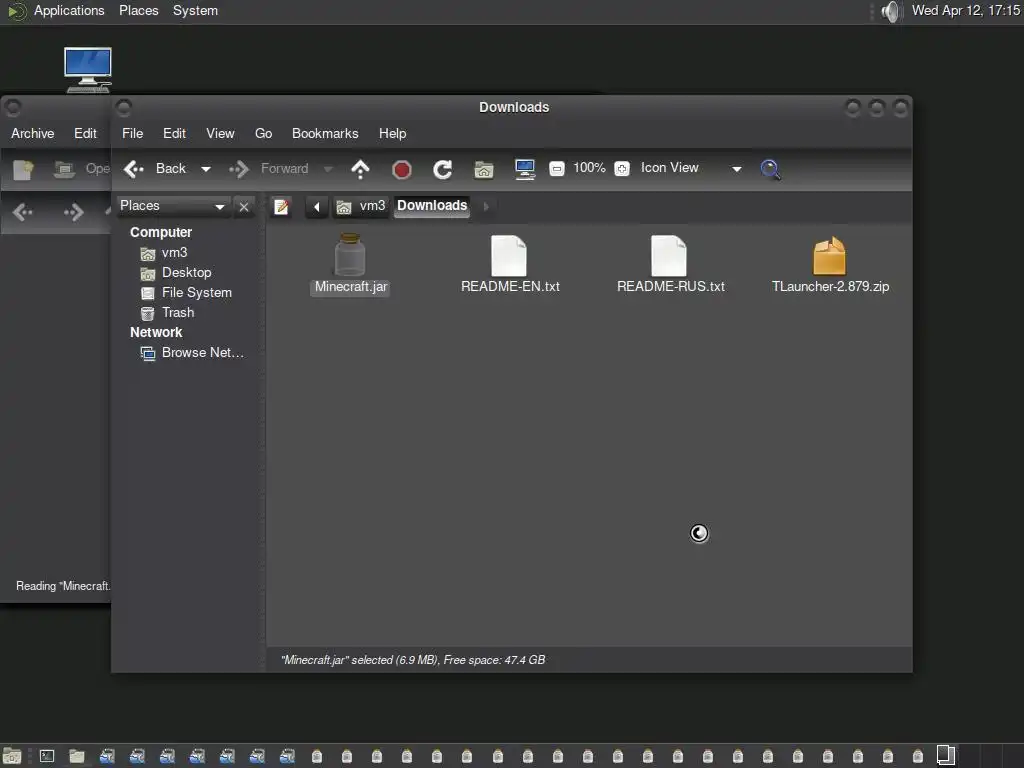Open the Icon View mode dropdown
The height and width of the screenshot is (768, 1024).
(x=692, y=168)
